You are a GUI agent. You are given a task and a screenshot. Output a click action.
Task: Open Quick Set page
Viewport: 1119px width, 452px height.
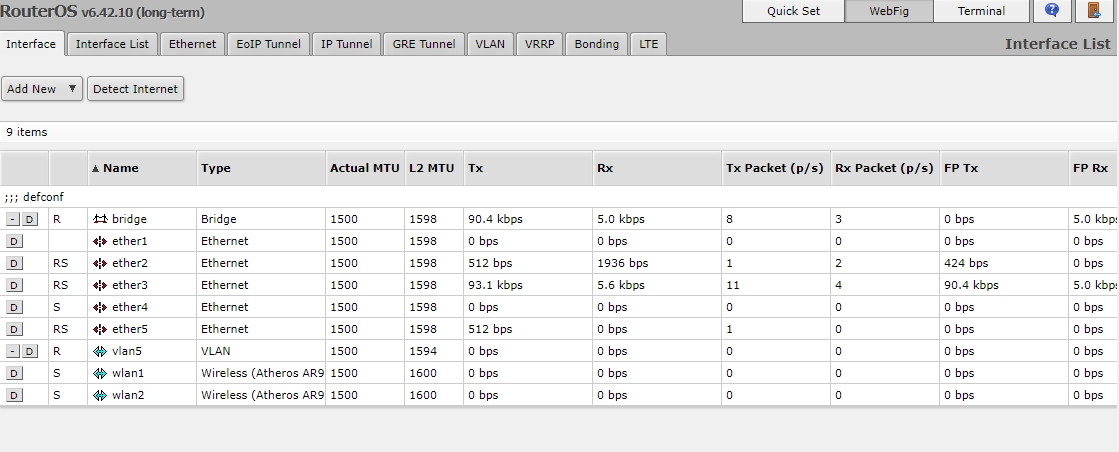pyautogui.click(x=794, y=11)
